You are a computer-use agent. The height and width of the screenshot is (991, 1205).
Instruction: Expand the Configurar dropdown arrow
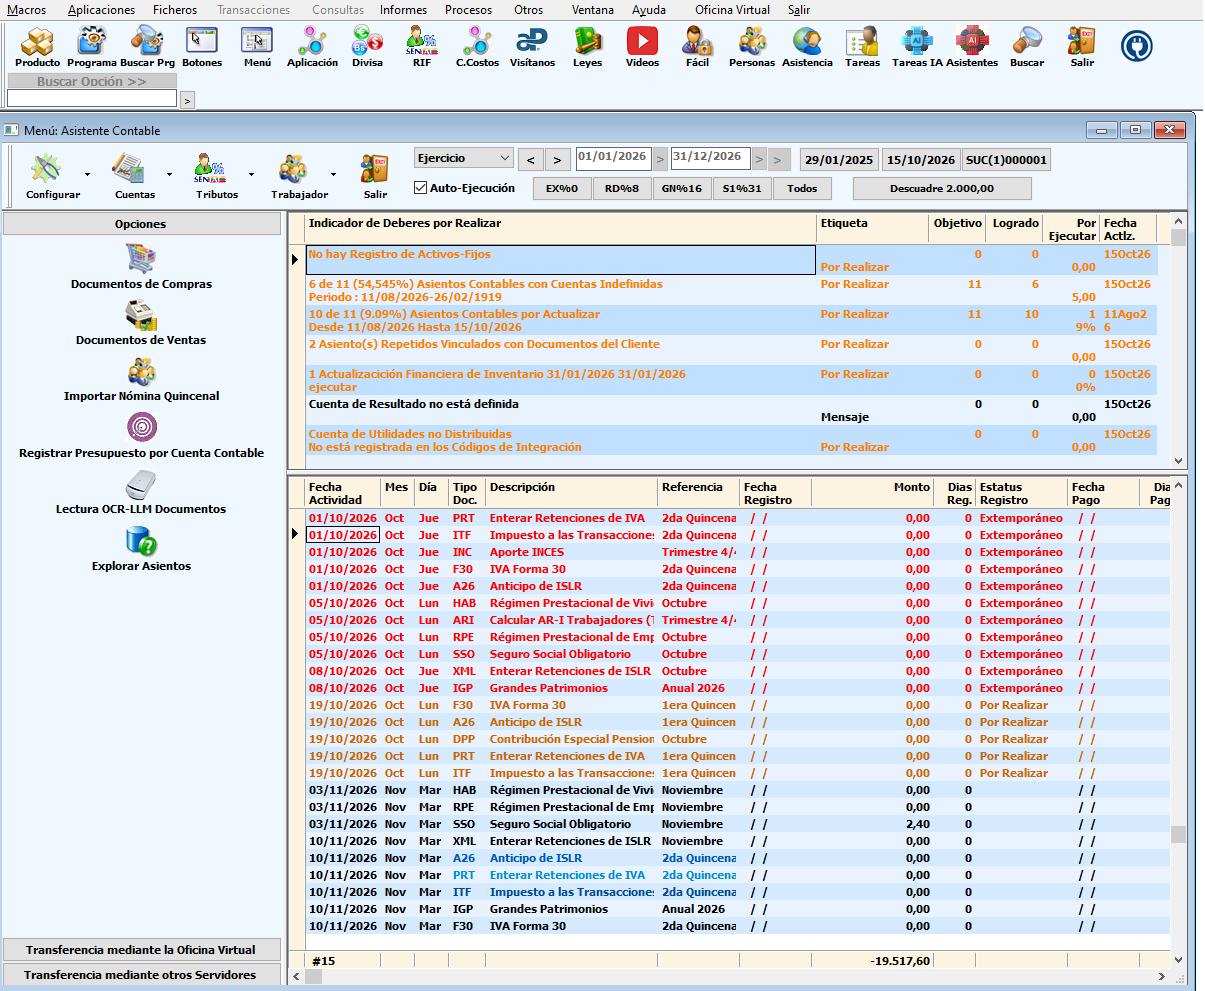click(x=87, y=175)
